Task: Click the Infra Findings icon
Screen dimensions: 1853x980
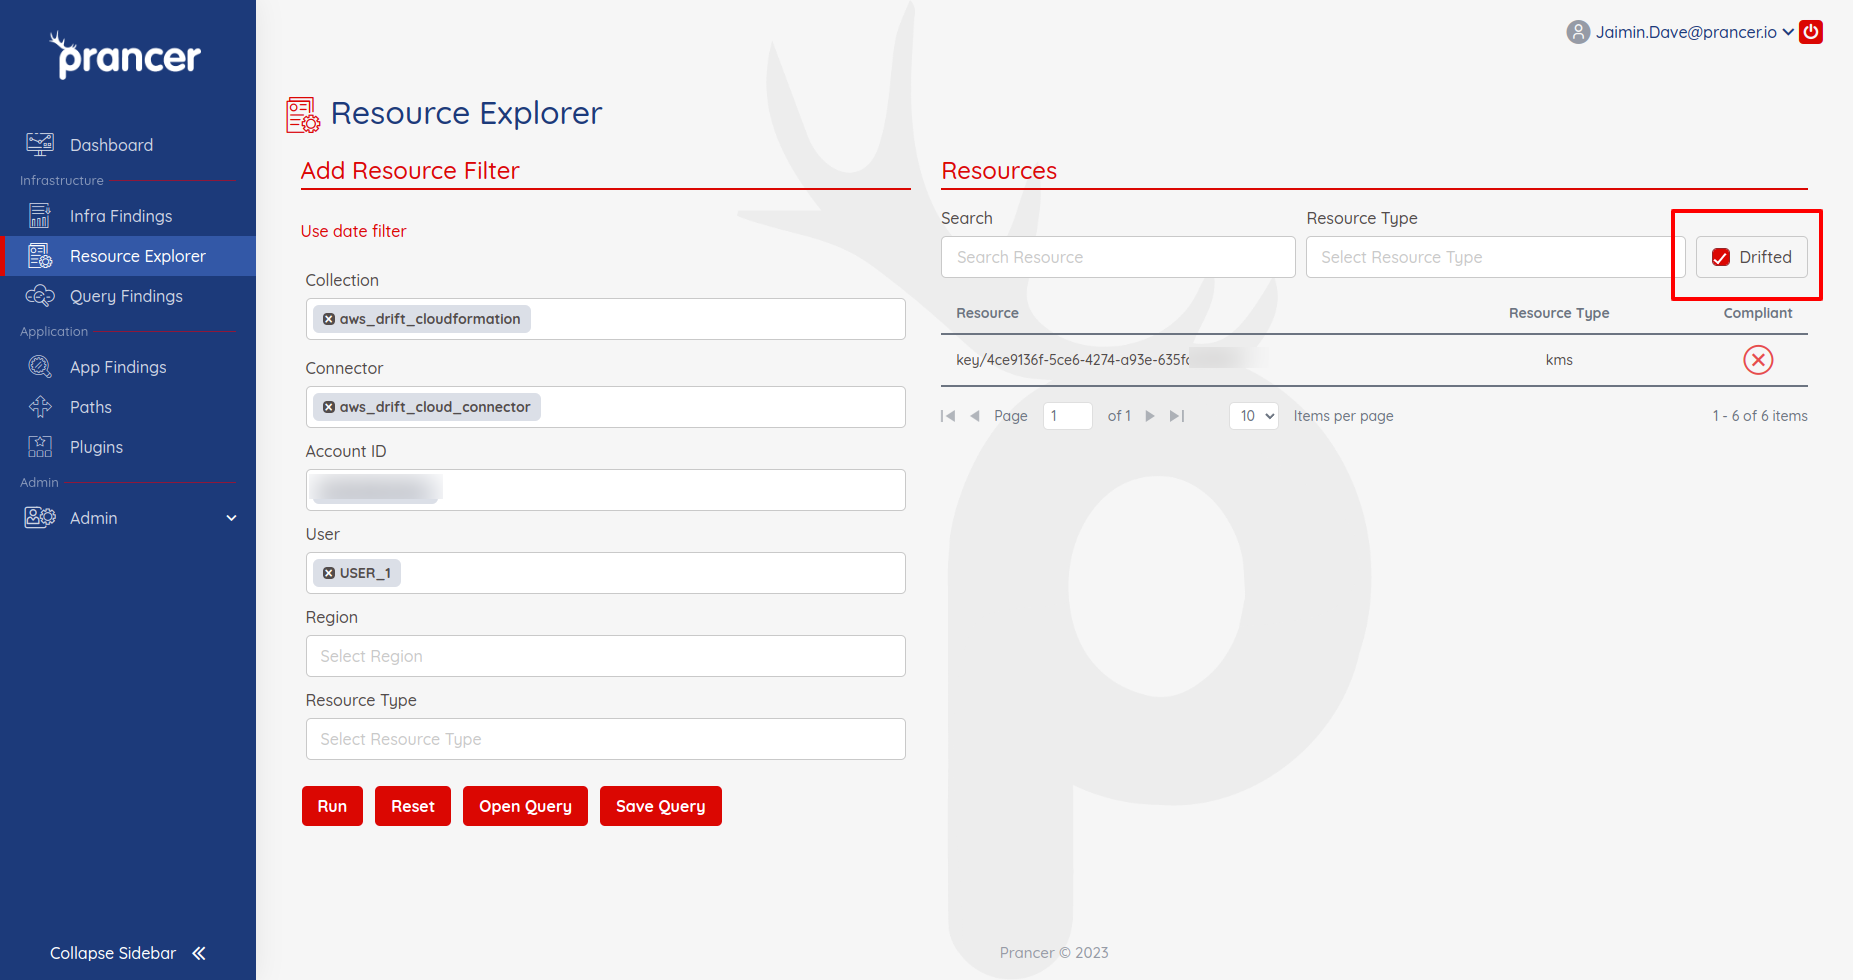Action: [40, 216]
